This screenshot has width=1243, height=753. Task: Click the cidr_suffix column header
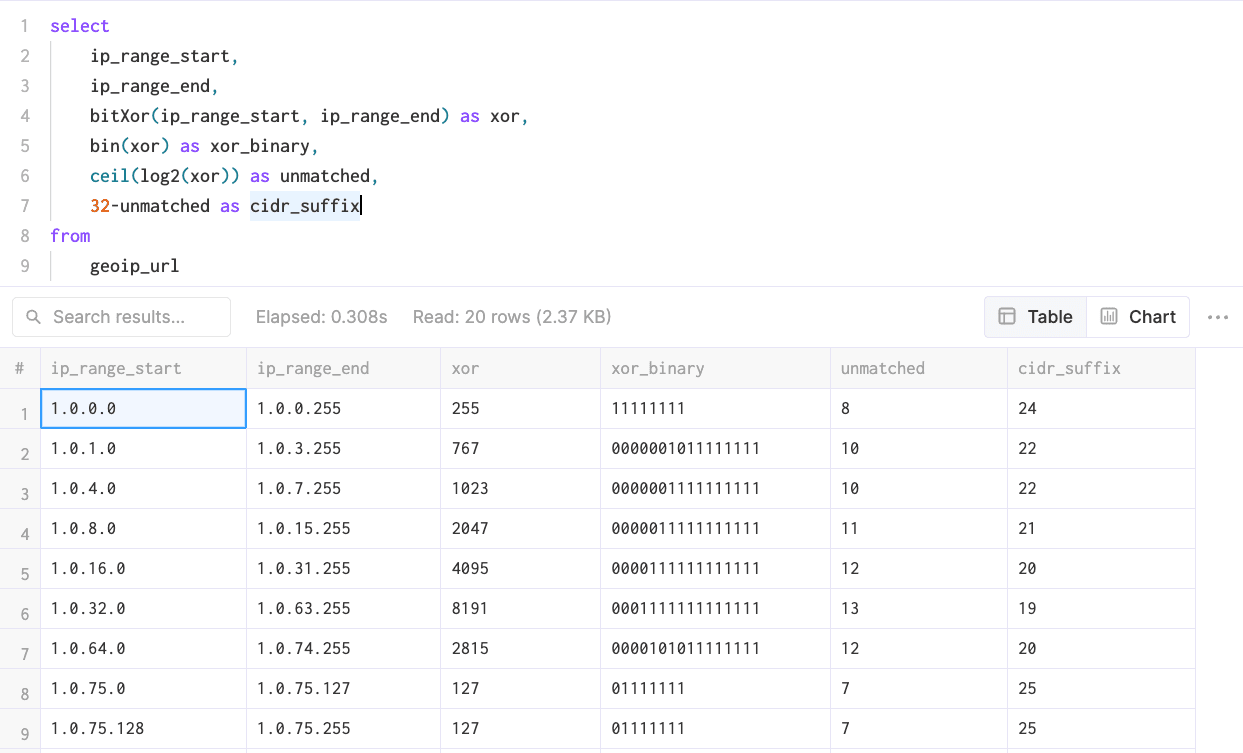click(x=1069, y=368)
